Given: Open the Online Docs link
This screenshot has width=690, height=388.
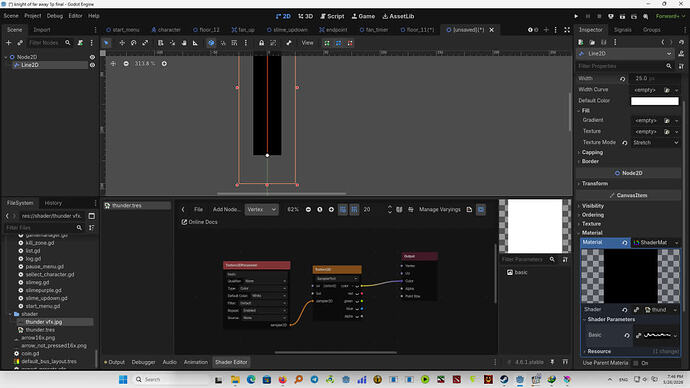Looking at the screenshot, I should pyautogui.click(x=199, y=222).
